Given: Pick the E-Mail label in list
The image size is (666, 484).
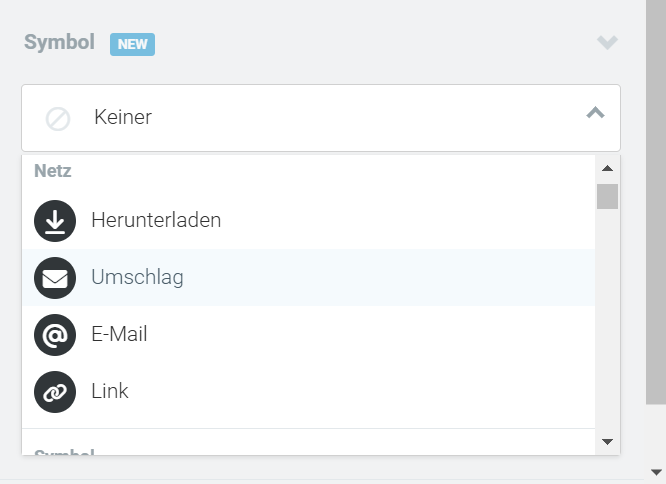Looking at the screenshot, I should [119, 334].
